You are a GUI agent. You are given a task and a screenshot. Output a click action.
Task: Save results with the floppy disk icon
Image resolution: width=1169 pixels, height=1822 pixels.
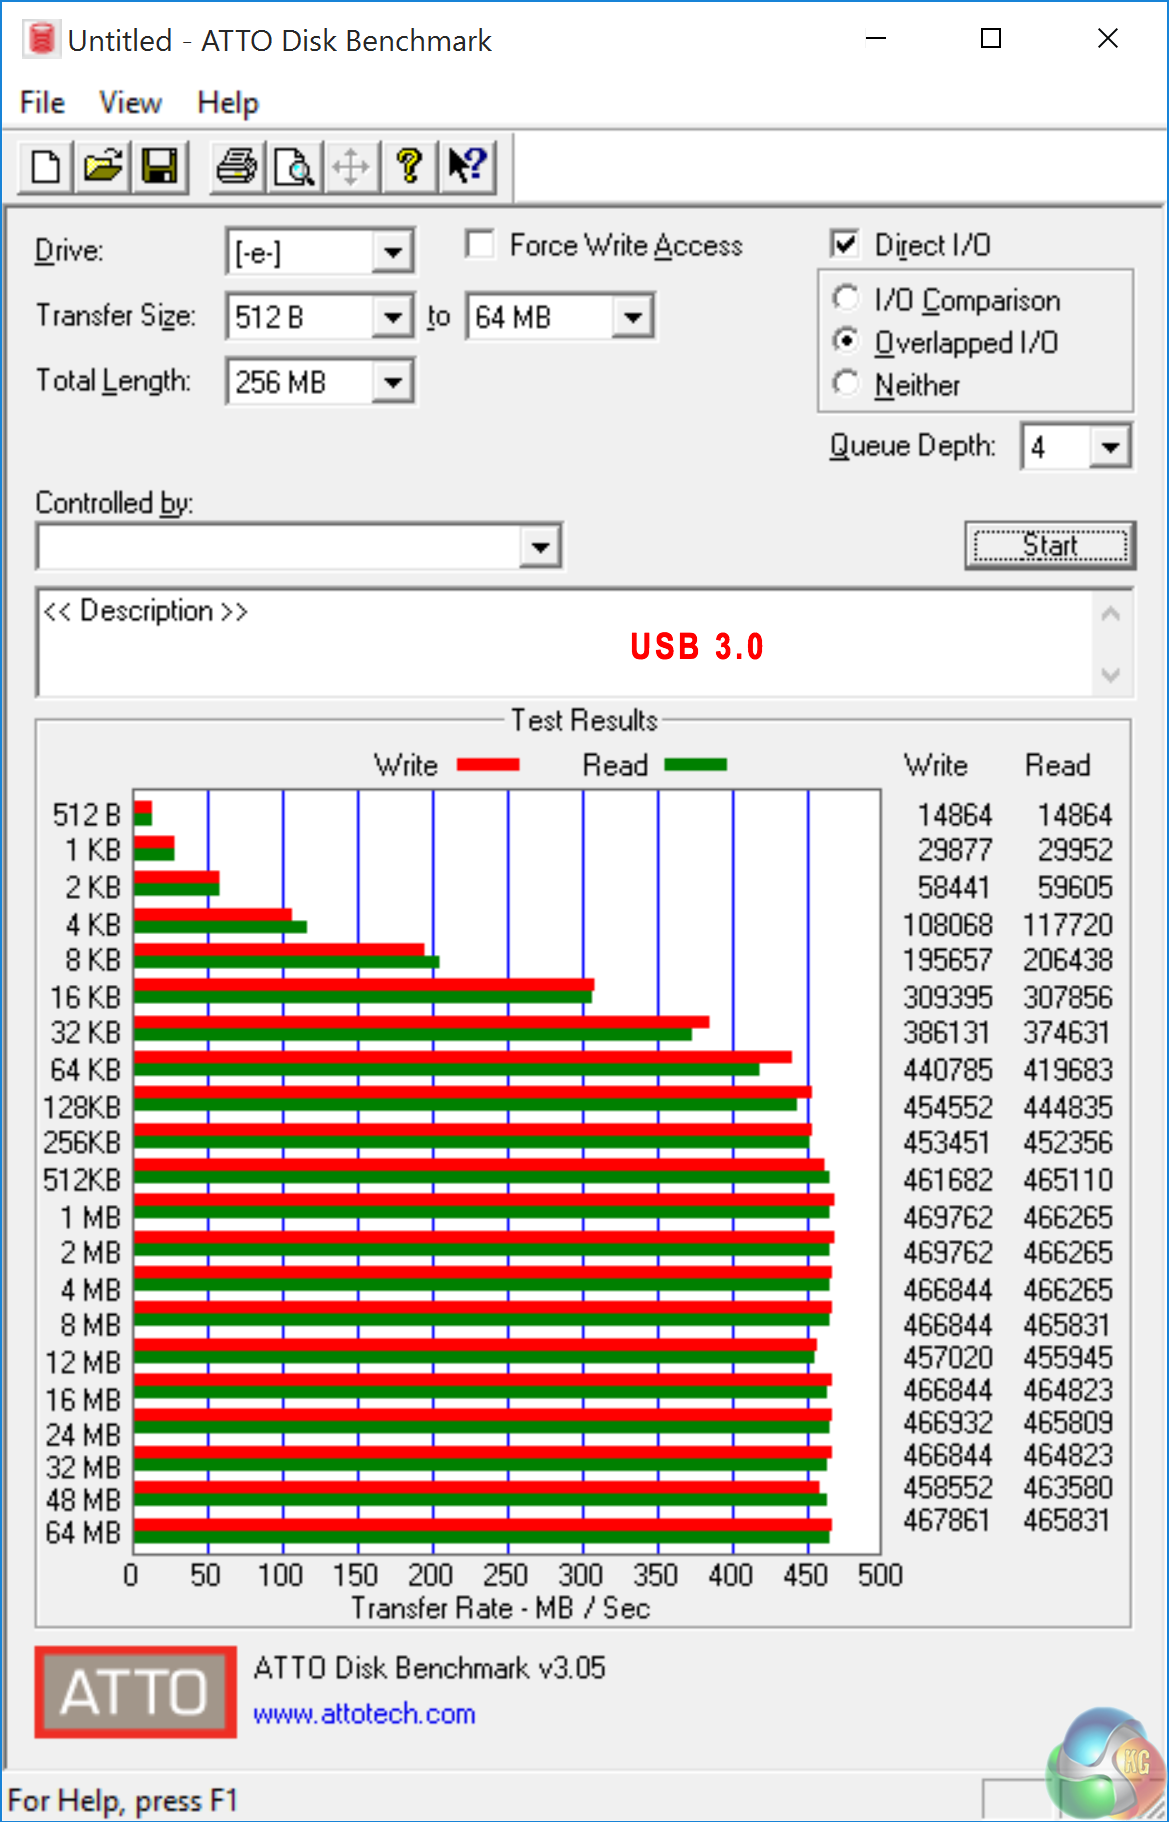(x=159, y=165)
